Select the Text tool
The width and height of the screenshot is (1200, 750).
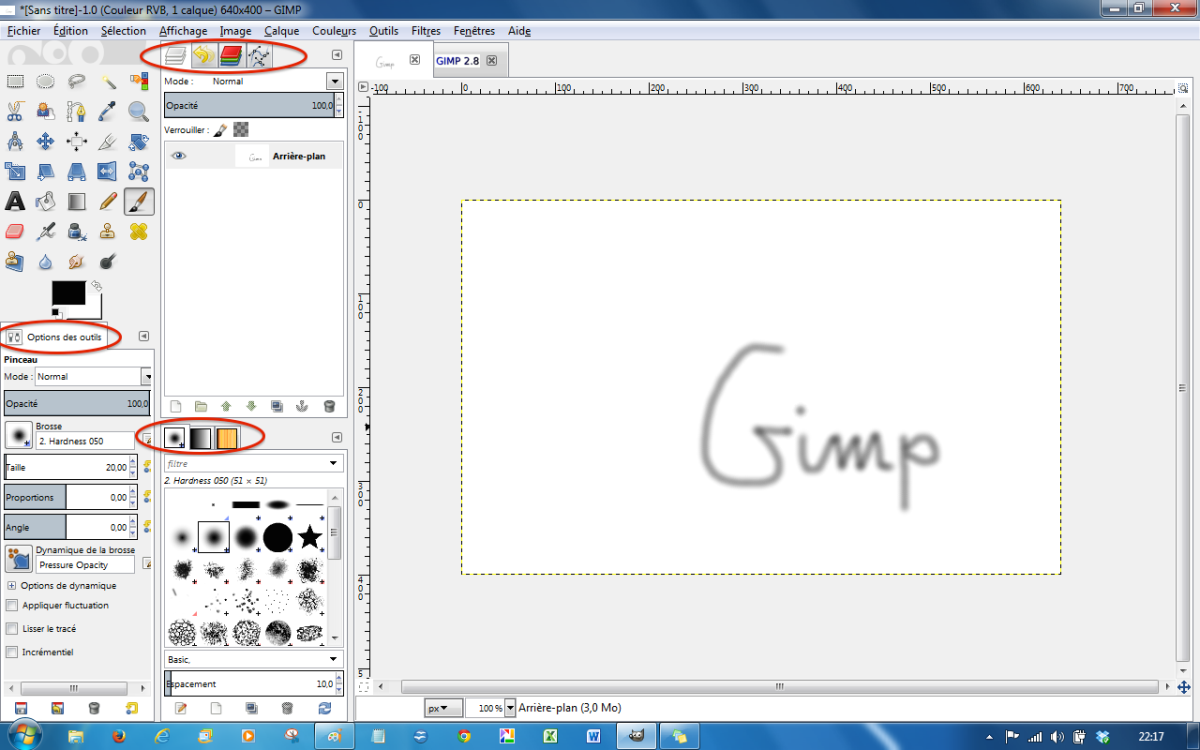pyautogui.click(x=15, y=201)
